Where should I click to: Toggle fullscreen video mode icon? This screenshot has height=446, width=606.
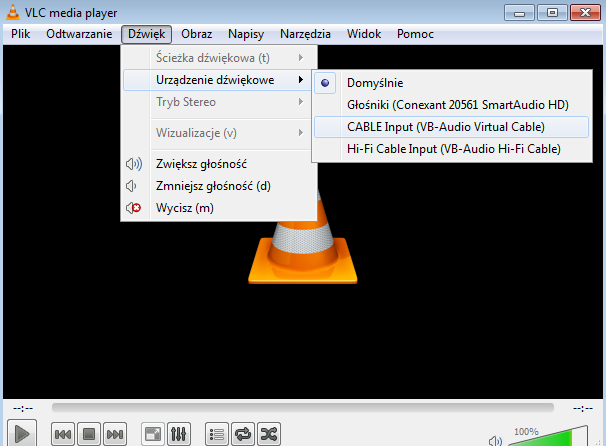(153, 434)
